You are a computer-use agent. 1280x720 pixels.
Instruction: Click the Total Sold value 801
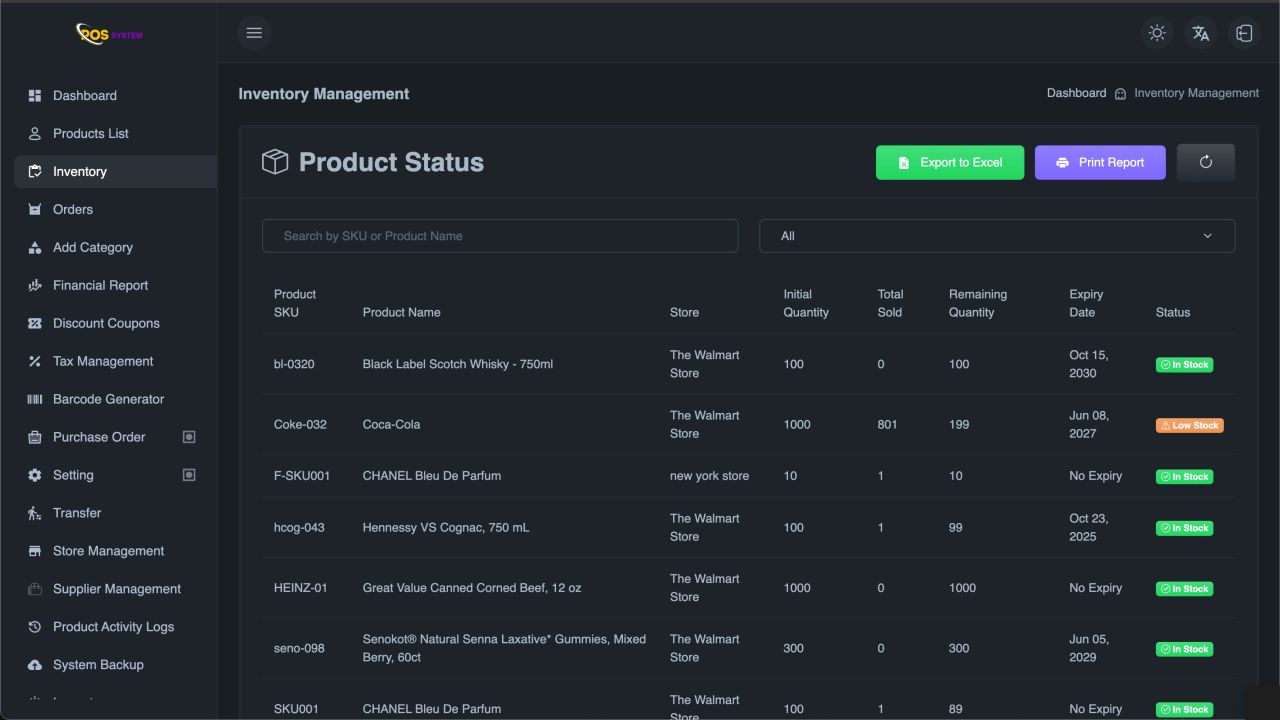887,424
